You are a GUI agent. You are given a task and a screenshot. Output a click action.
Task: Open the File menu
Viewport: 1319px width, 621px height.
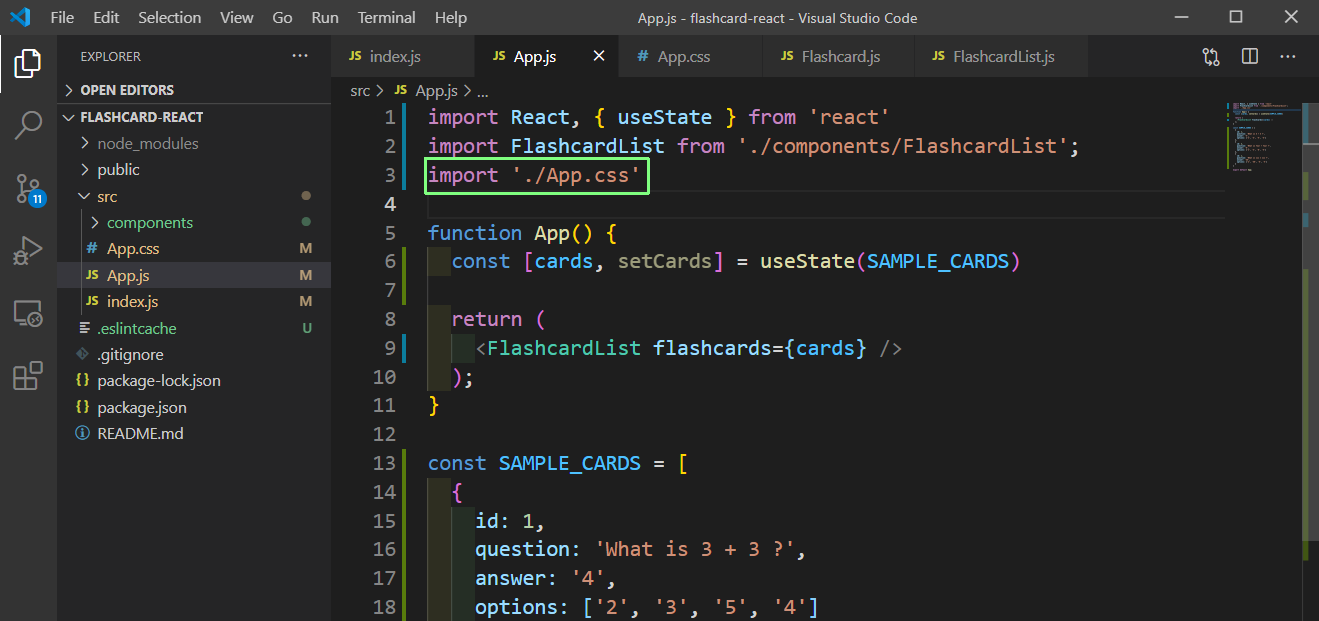(x=62, y=18)
